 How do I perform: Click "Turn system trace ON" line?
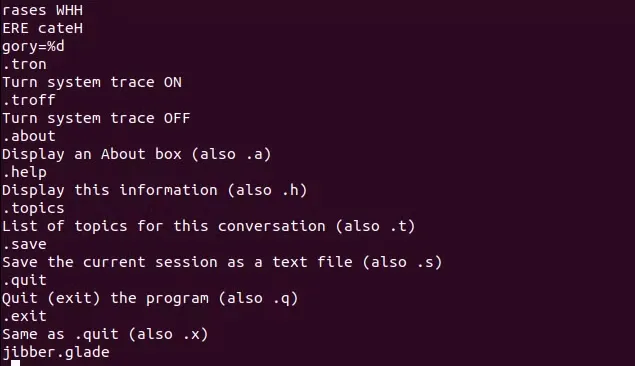click(x=92, y=82)
